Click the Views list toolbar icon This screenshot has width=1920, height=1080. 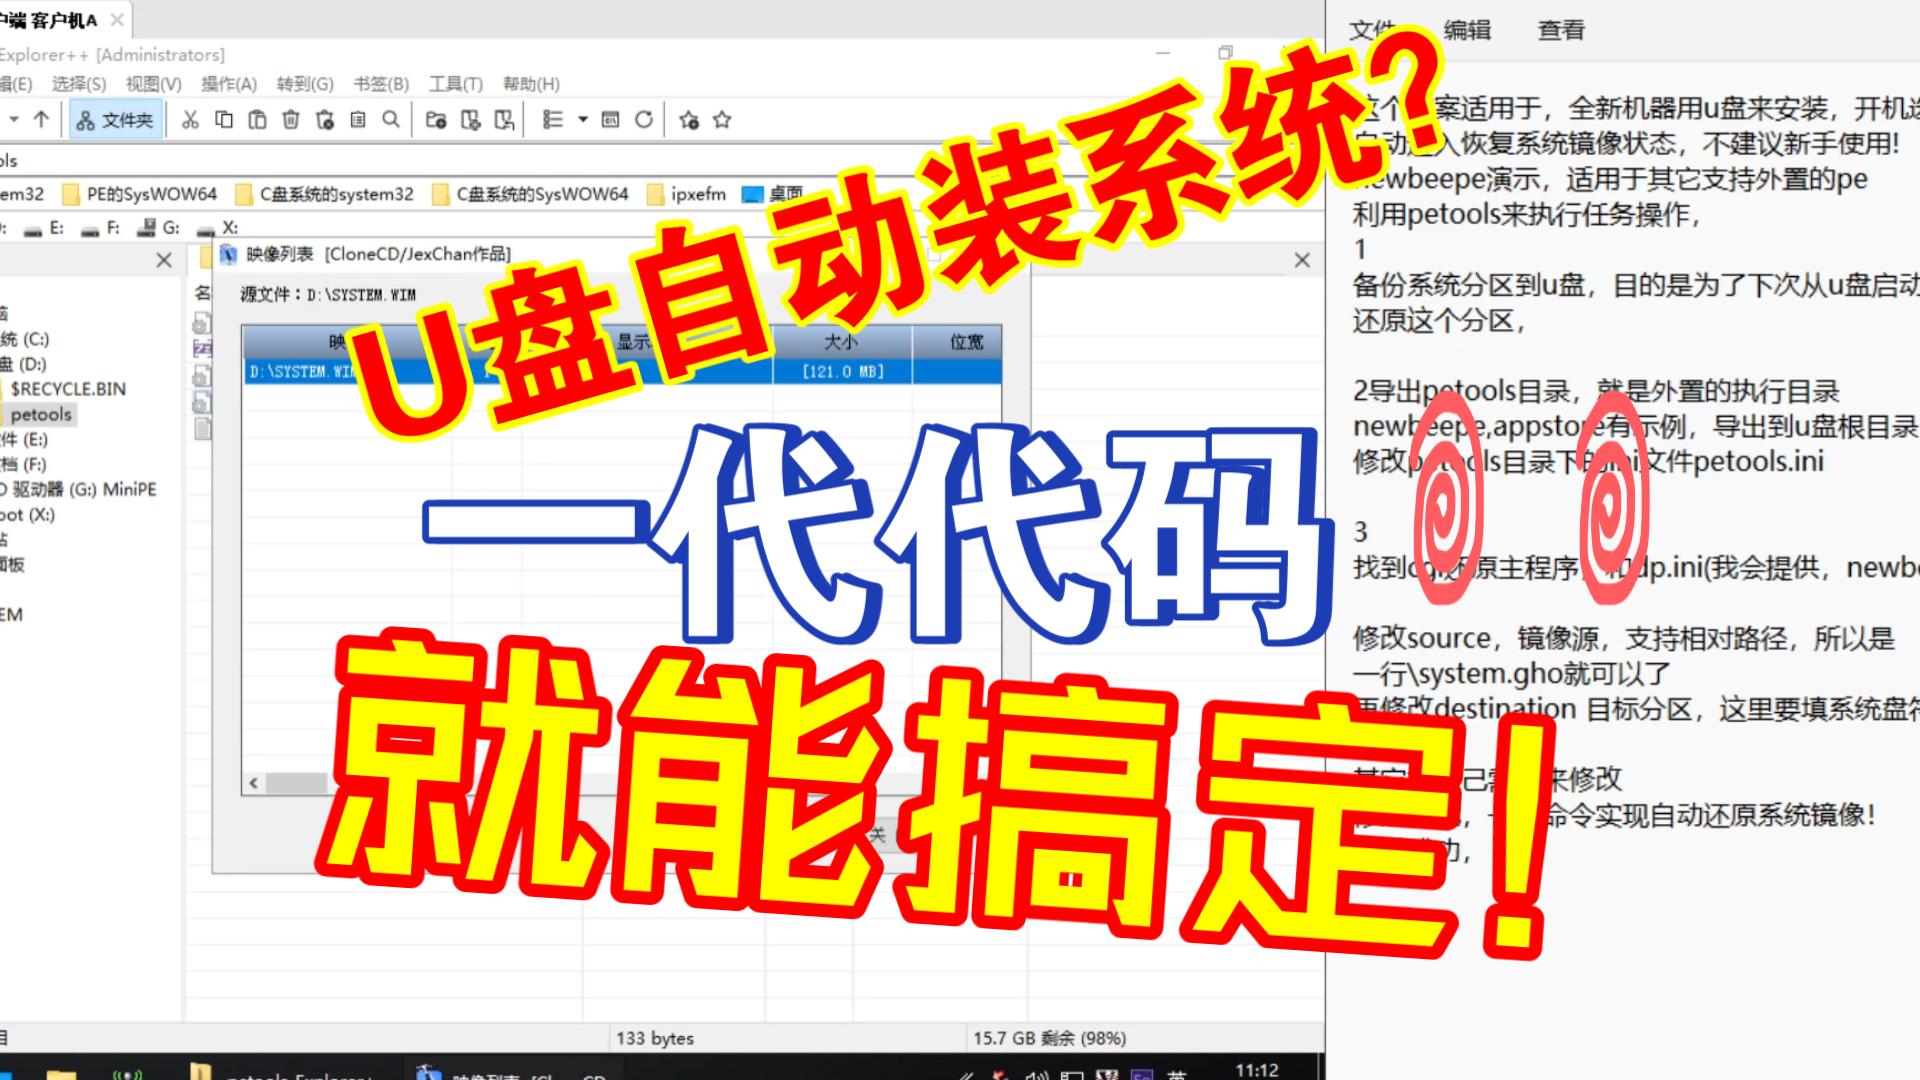[x=552, y=120]
